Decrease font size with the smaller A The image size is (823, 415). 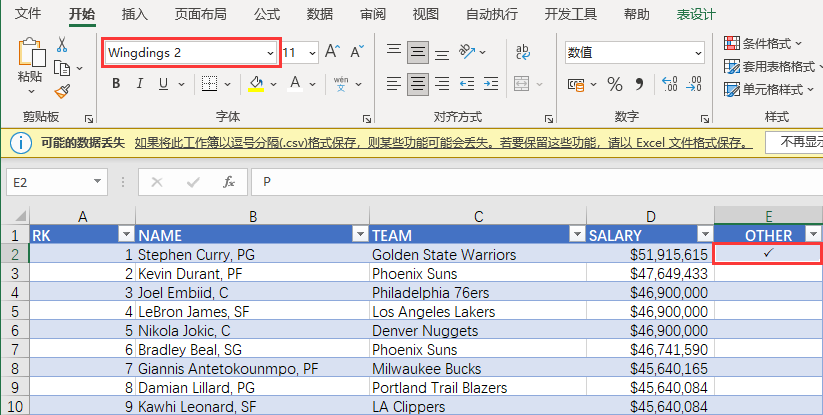[357, 51]
